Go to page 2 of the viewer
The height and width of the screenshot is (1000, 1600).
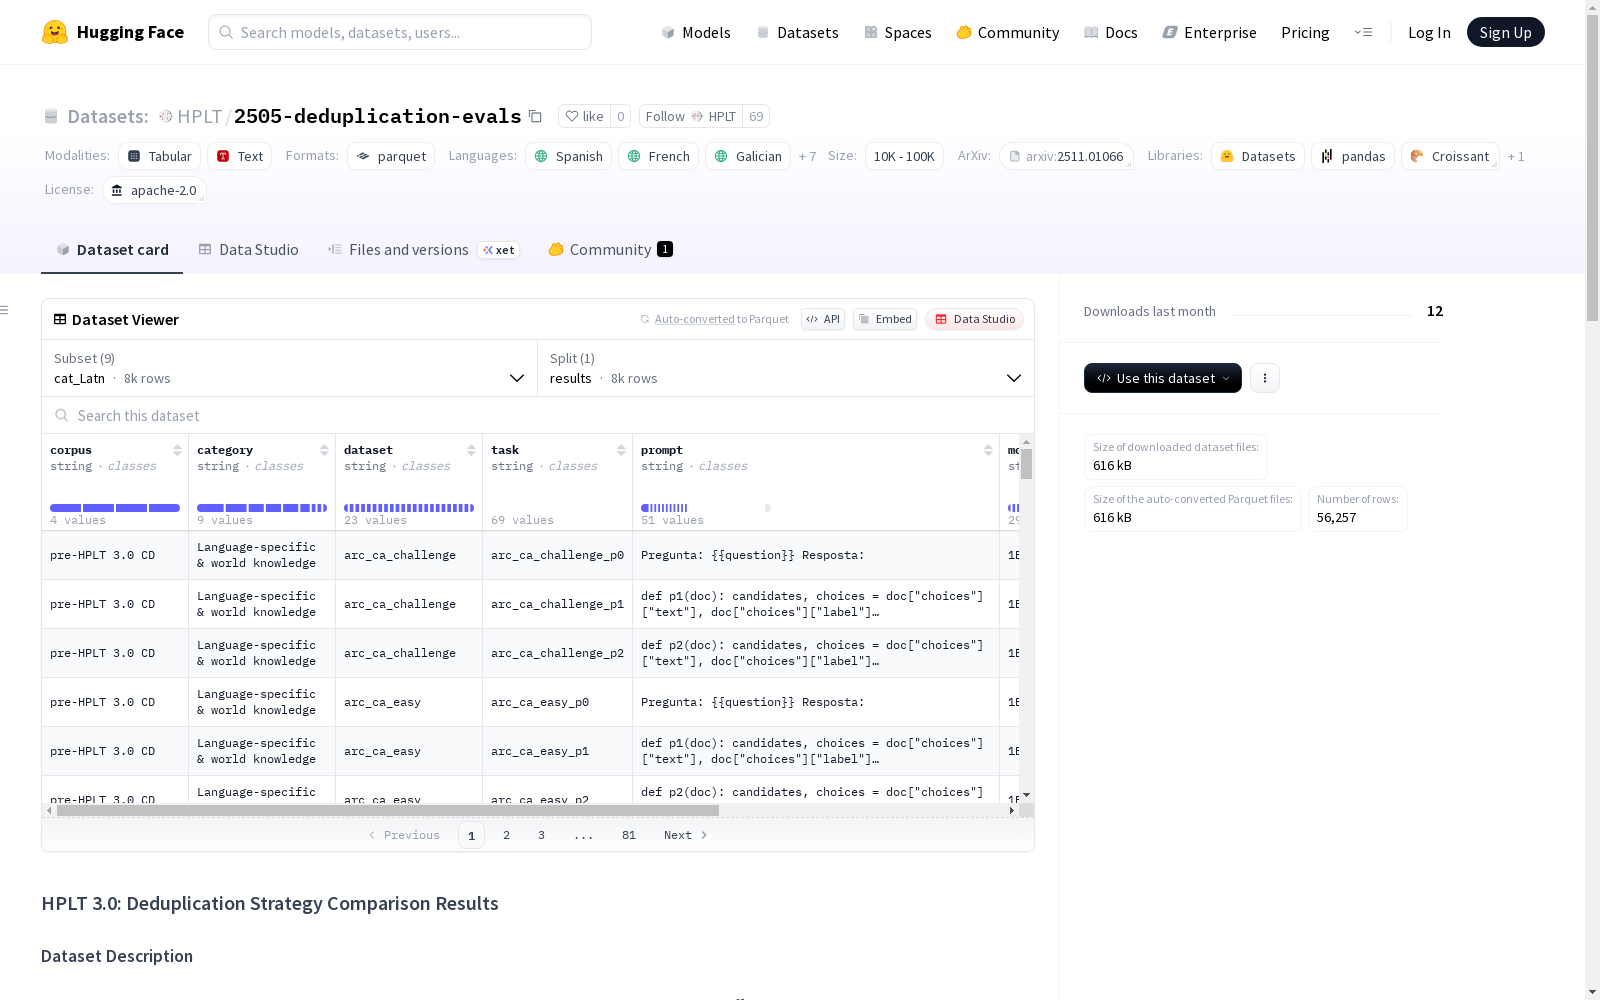507,835
